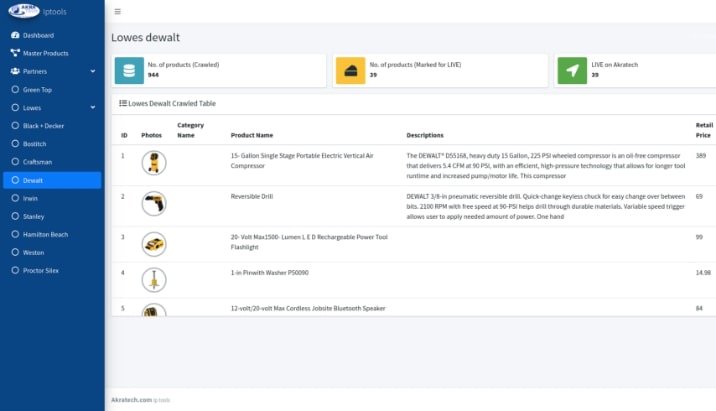Click the Category Name column header
Screen dimensions: 716x411
click(x=190, y=130)
